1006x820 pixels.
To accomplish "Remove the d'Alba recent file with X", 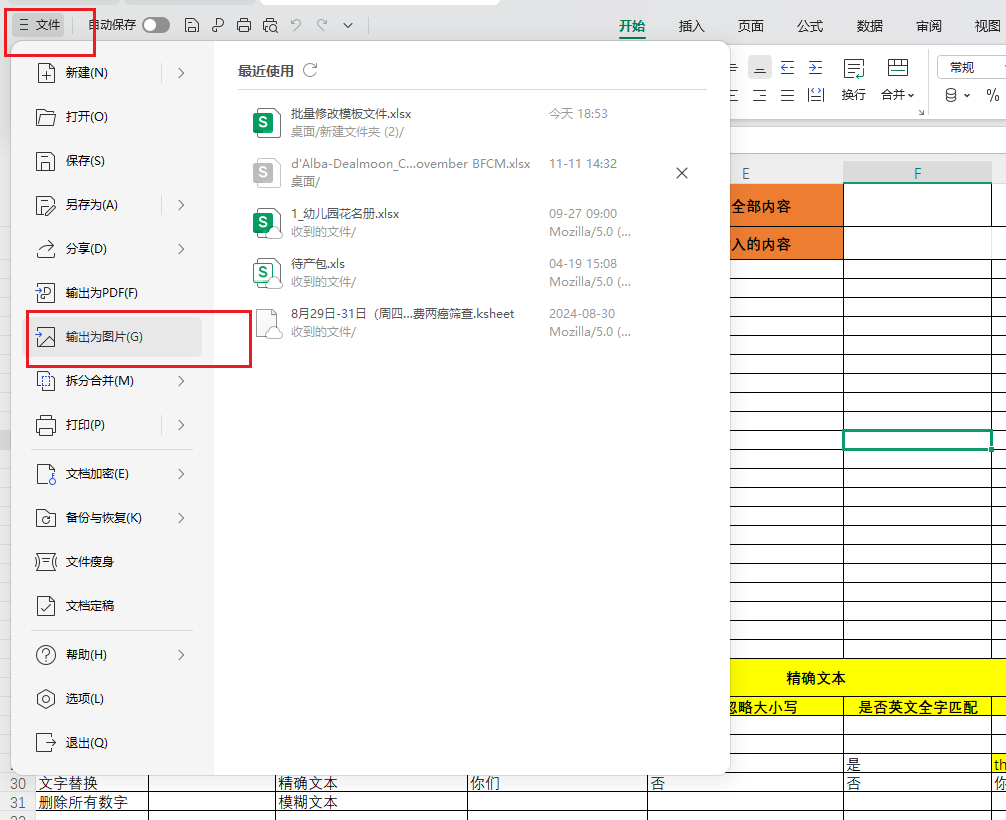I will click(682, 172).
